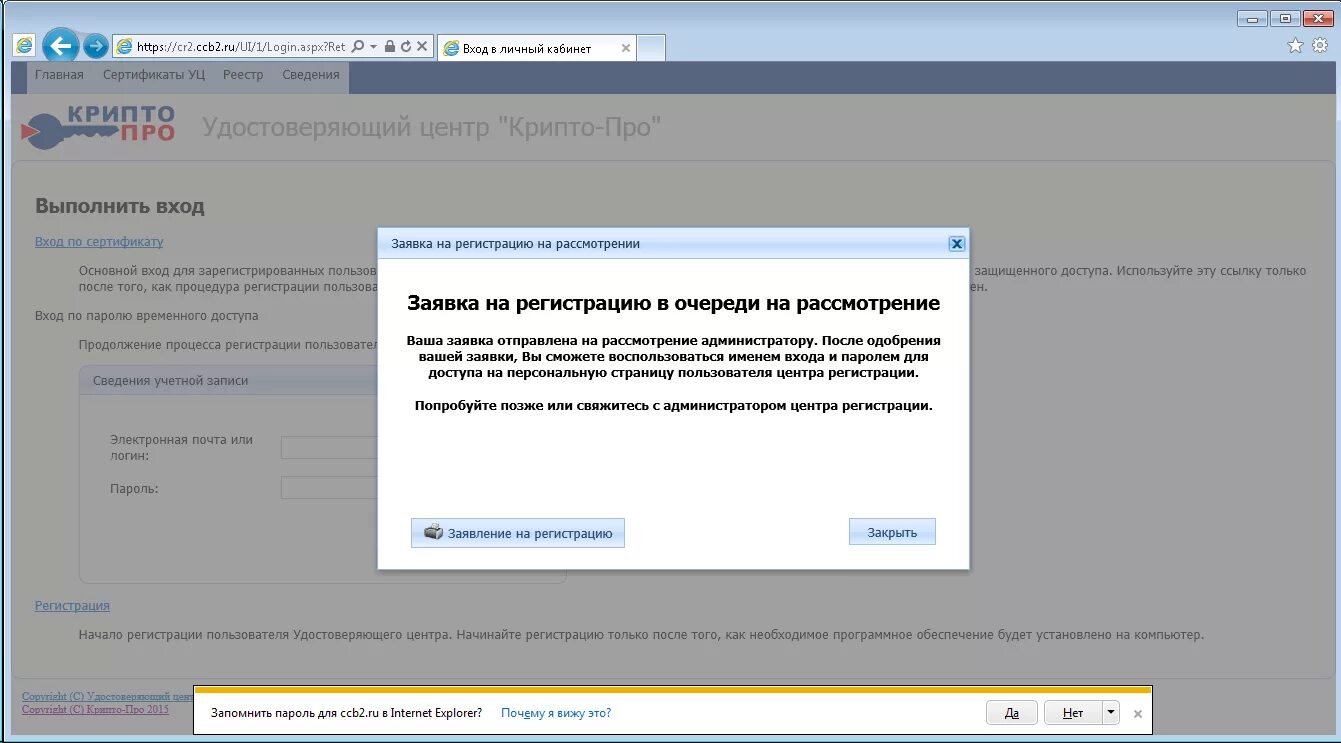Screen dimensions: 1341x743
Task: Click the heading 'Заявка на регистрацию в очереди на рассмотрение'
Action: click(673, 303)
